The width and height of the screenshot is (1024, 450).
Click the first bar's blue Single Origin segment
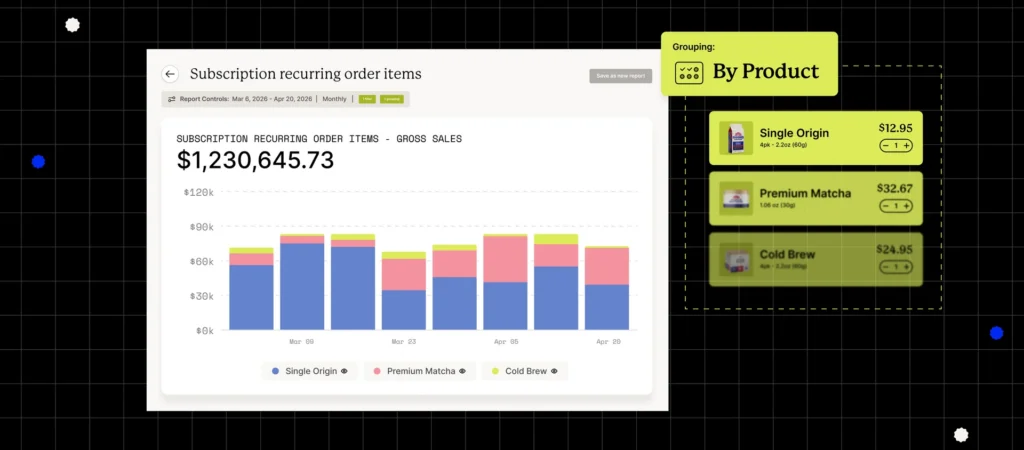(251, 297)
